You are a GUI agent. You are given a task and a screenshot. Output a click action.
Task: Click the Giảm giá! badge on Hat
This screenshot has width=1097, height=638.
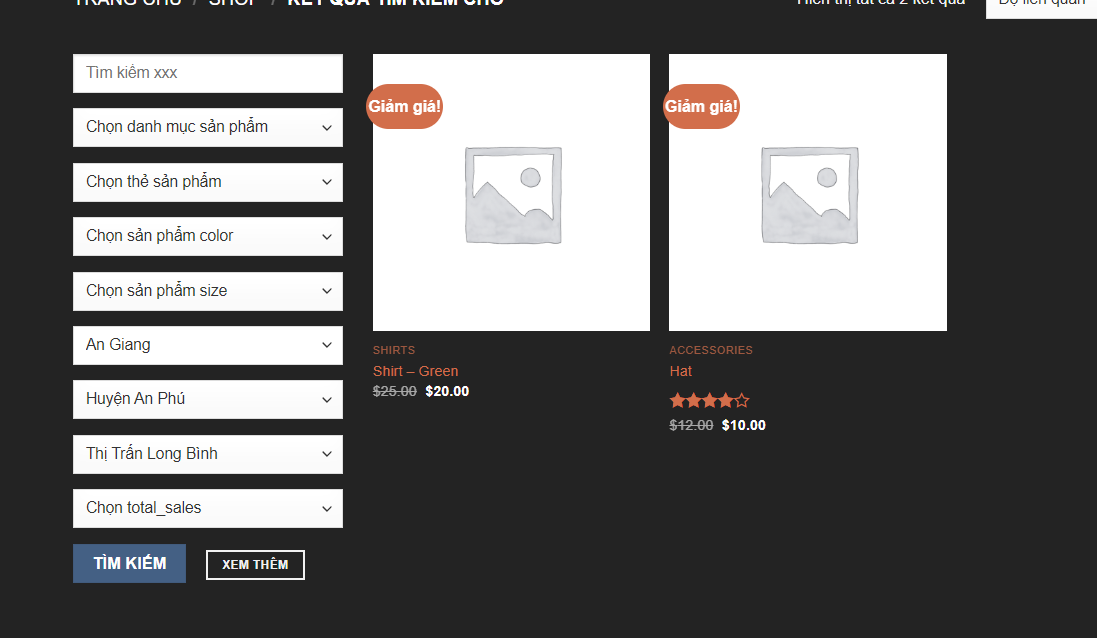701,106
